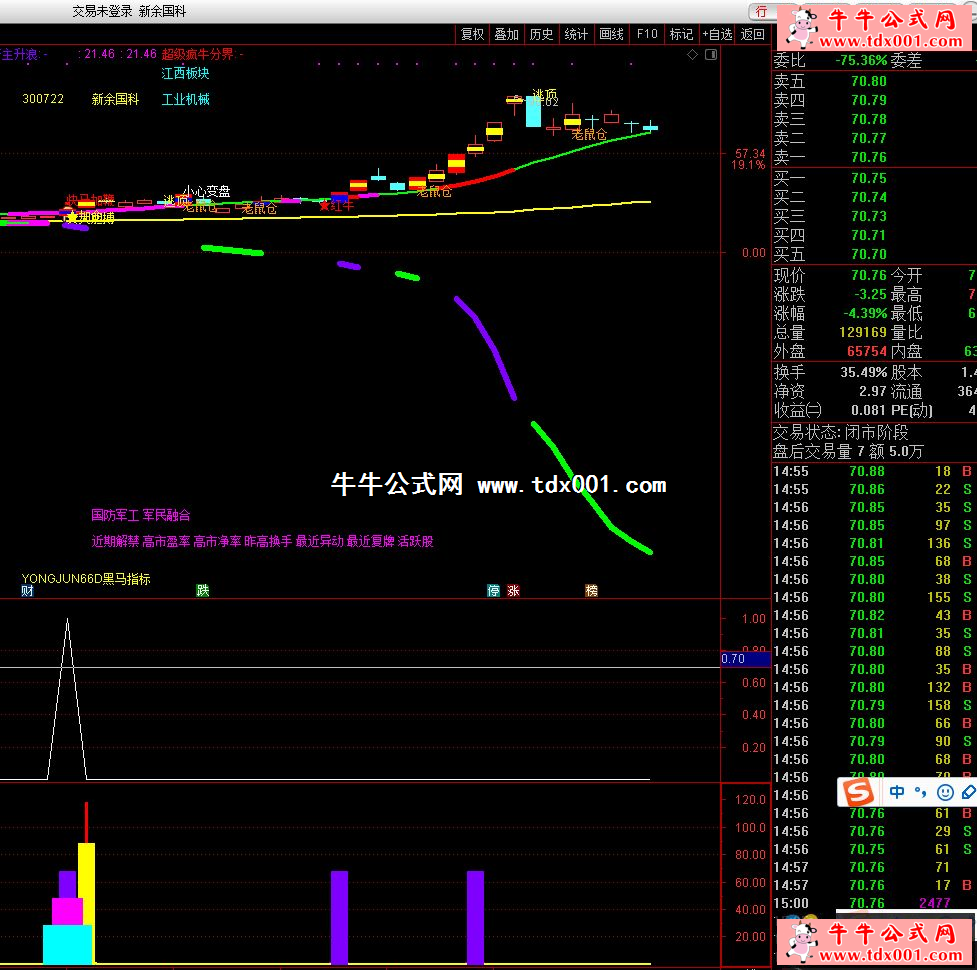The height and width of the screenshot is (970, 977).
Task: Click the 江西板块 sector label
Action: click(x=185, y=74)
